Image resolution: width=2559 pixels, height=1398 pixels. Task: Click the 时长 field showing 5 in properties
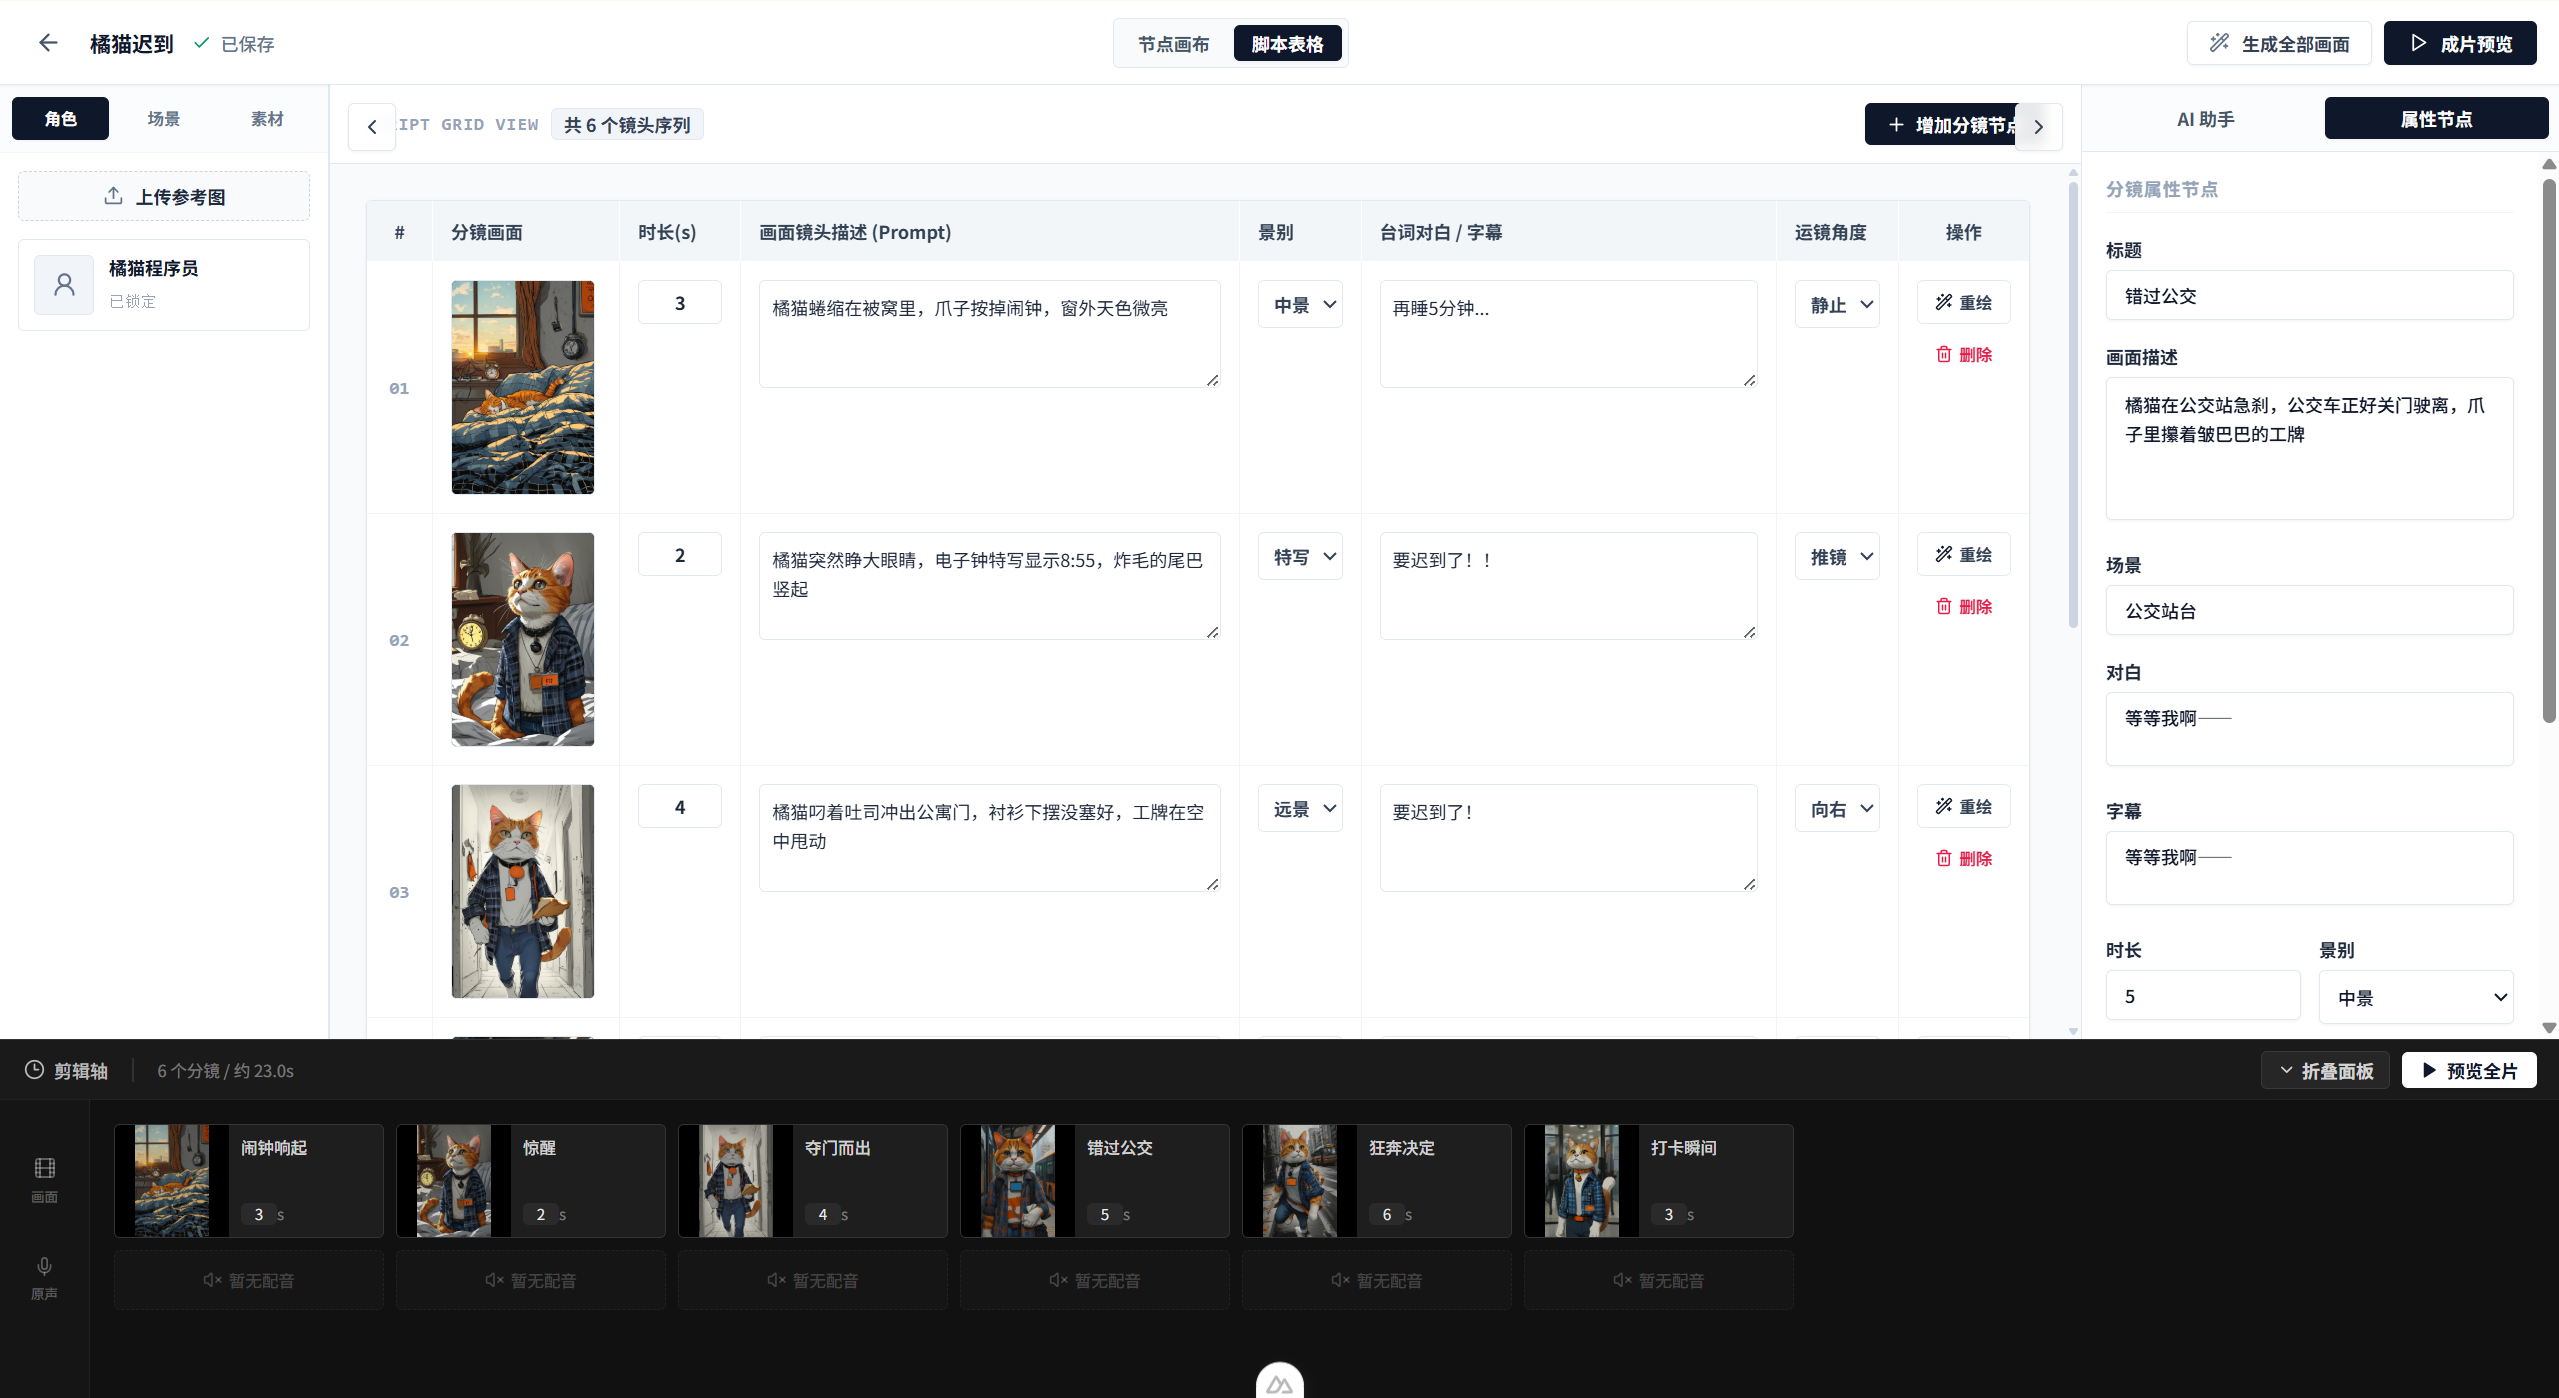tap(2203, 996)
